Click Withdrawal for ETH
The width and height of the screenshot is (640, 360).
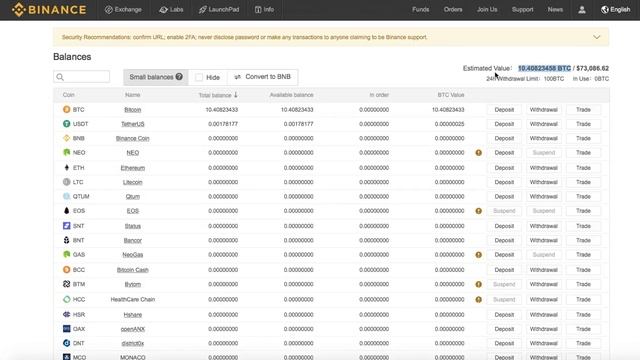pos(543,167)
